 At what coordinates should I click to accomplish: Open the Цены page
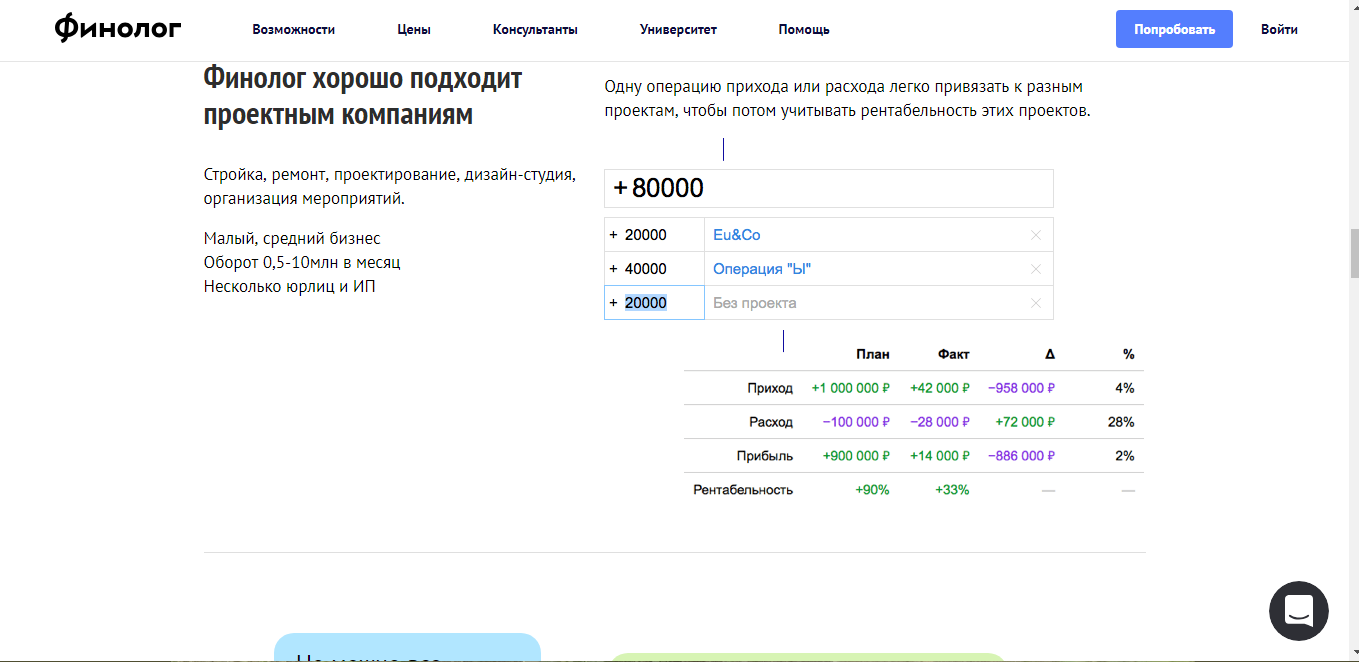click(x=413, y=29)
